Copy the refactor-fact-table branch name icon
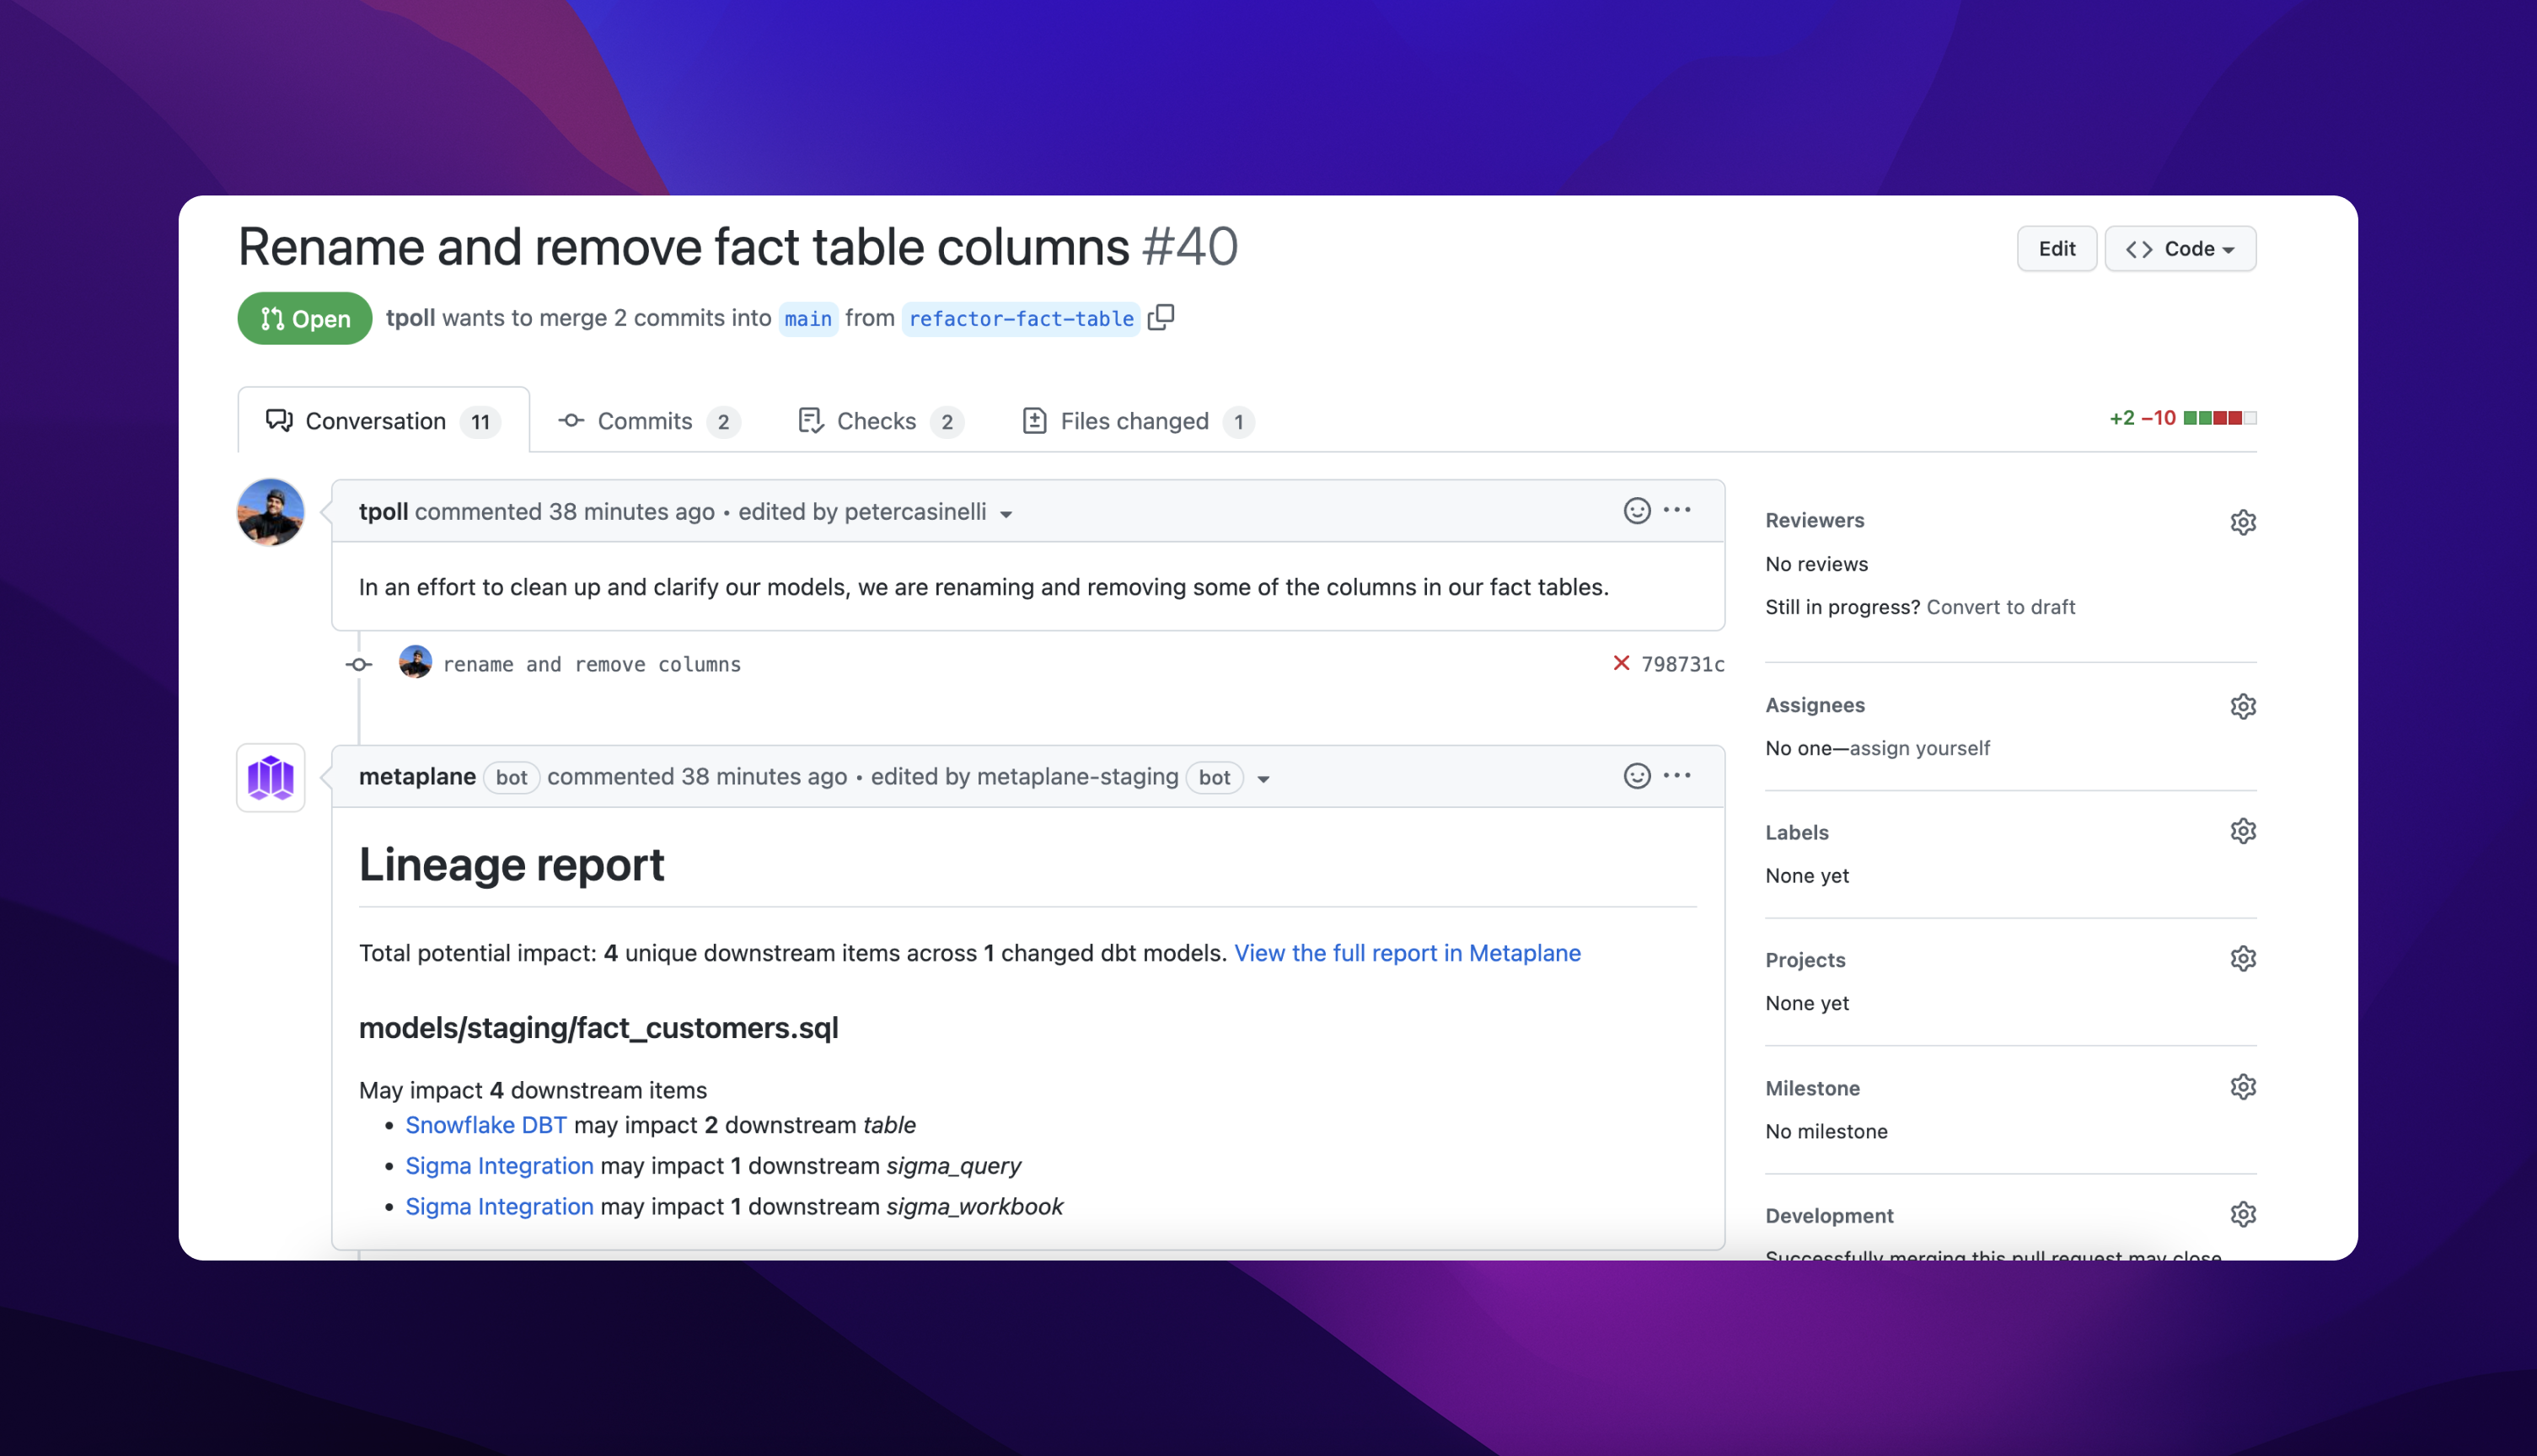This screenshot has height=1456, width=2537. pos(1160,317)
